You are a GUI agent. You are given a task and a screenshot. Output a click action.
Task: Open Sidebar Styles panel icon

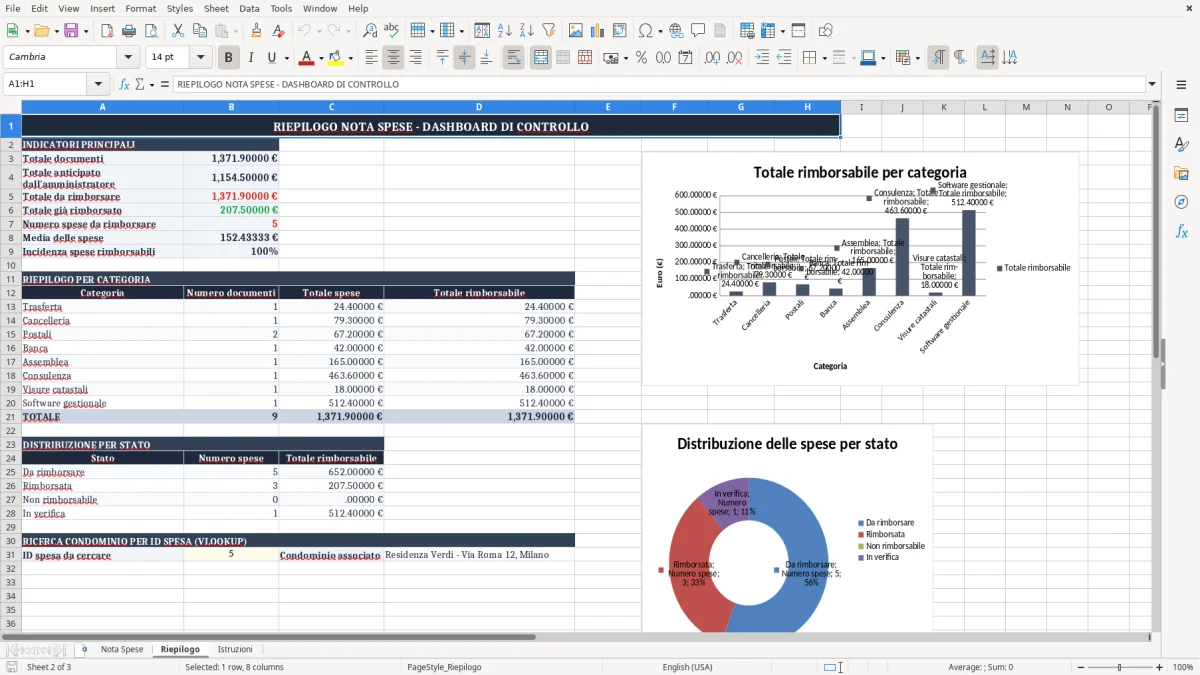tap(1181, 144)
